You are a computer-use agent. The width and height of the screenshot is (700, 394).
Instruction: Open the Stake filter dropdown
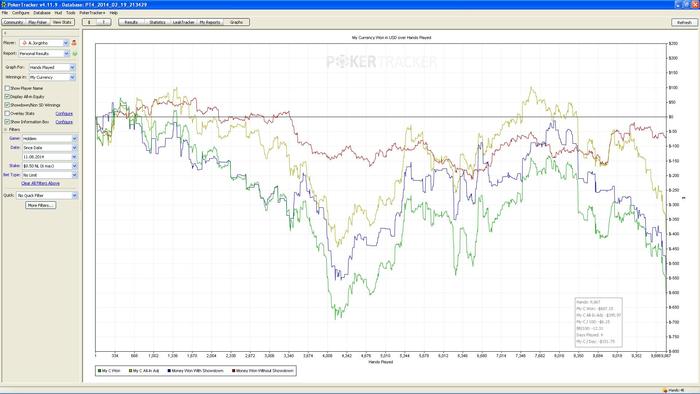pos(50,166)
